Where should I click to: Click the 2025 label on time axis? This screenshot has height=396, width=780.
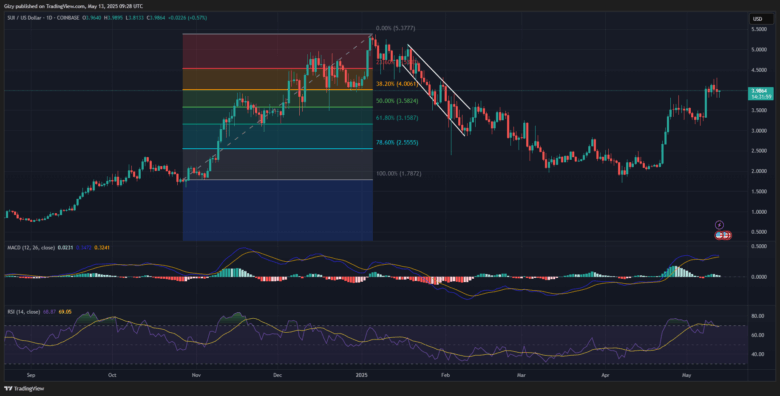pos(363,376)
